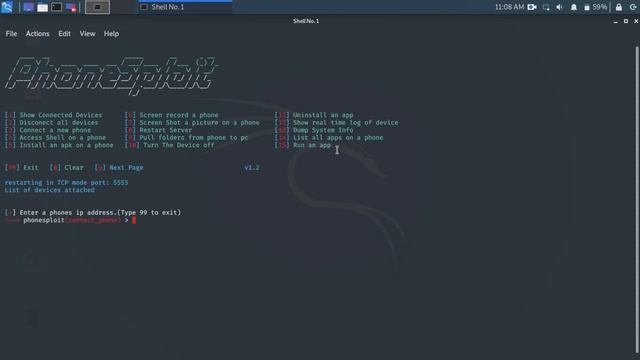The image size is (640, 360).
Task: Open the network connection tray icon
Action: point(546,7)
